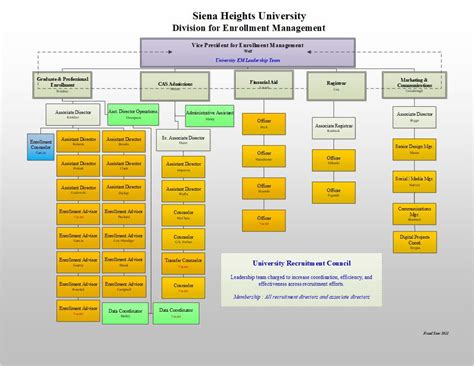Select the Digital Projects Coord. box
Screen dimensions: 474x366
coord(415,242)
